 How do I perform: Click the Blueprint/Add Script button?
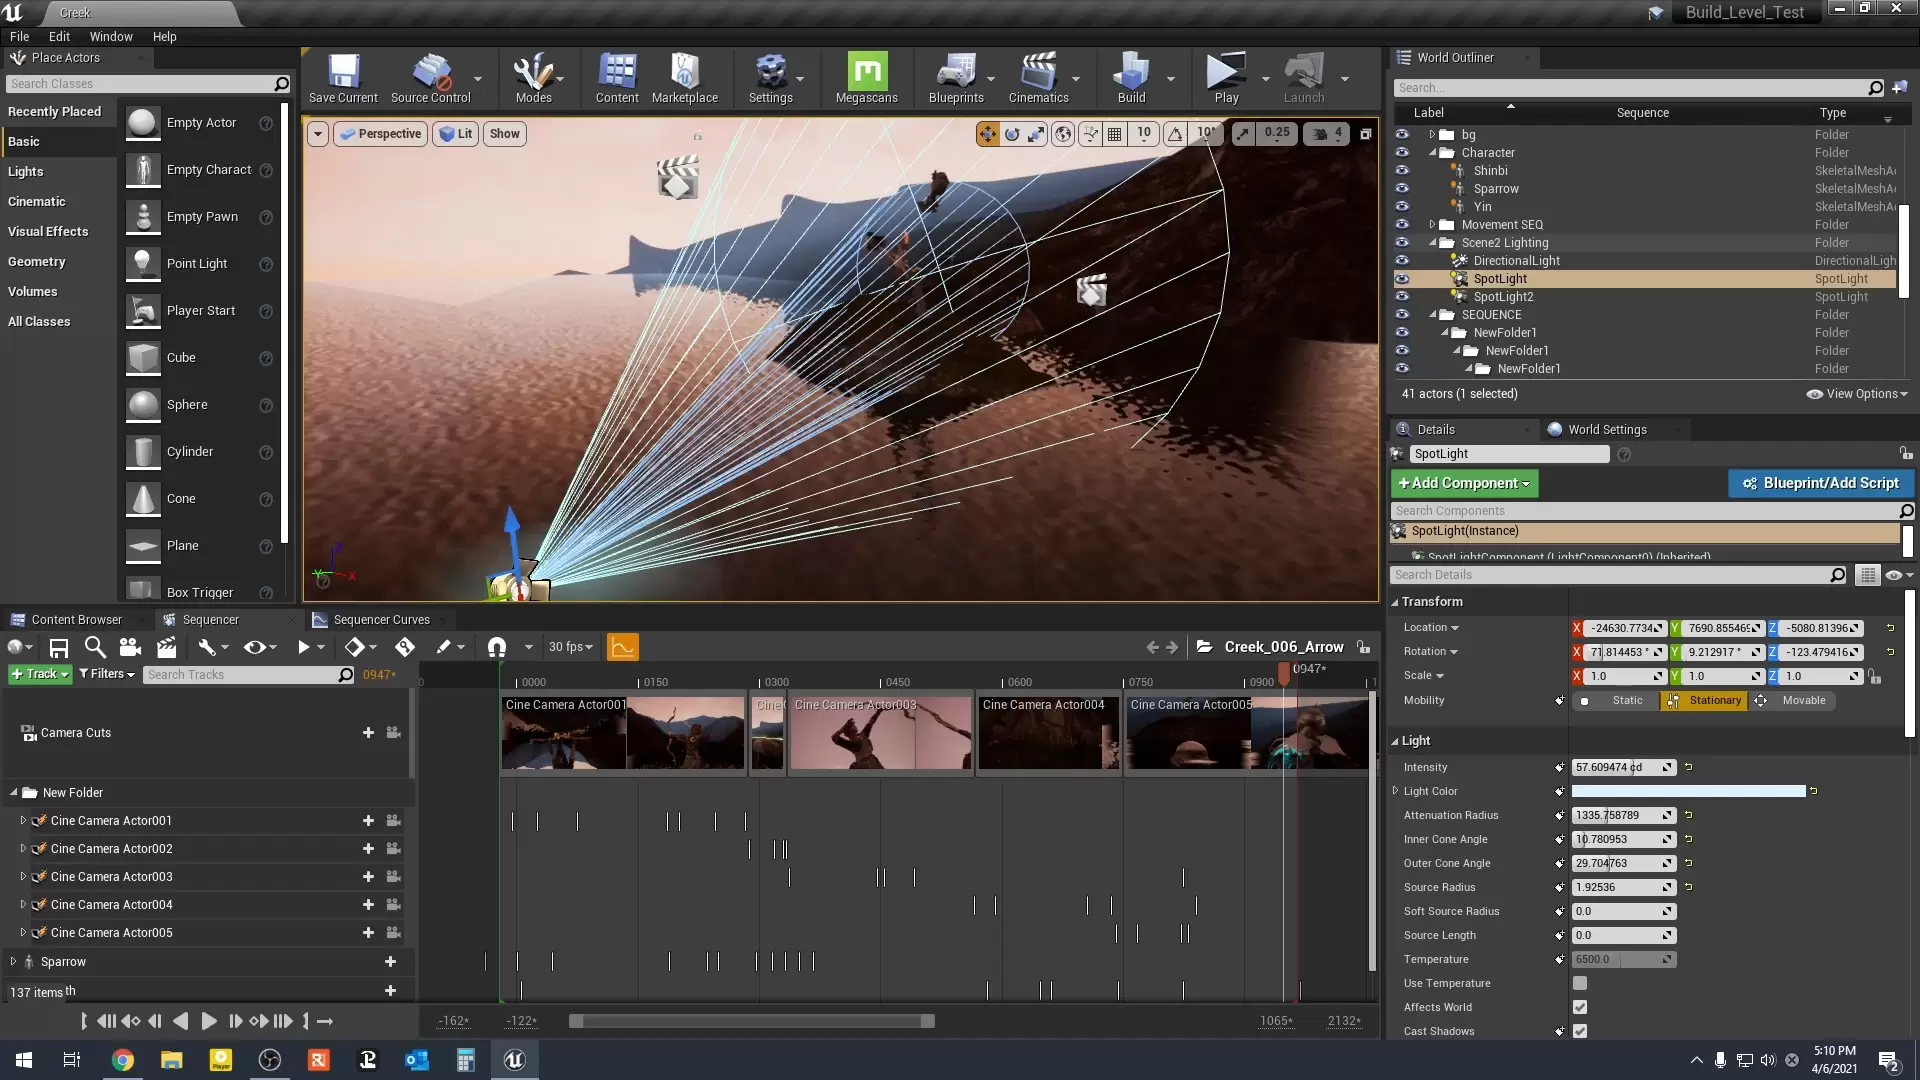point(1820,483)
